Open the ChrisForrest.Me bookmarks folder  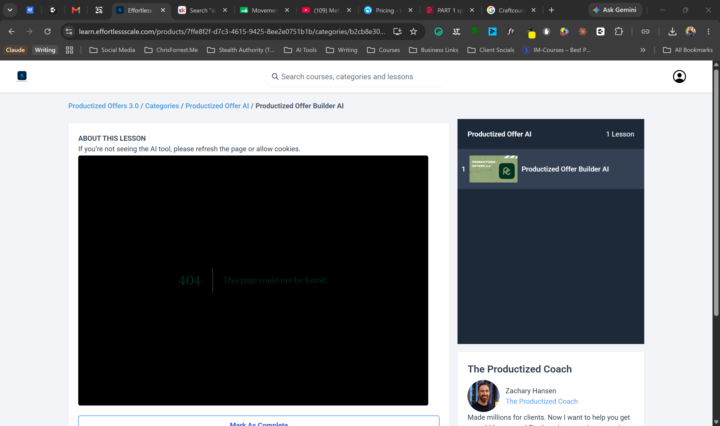click(x=171, y=50)
